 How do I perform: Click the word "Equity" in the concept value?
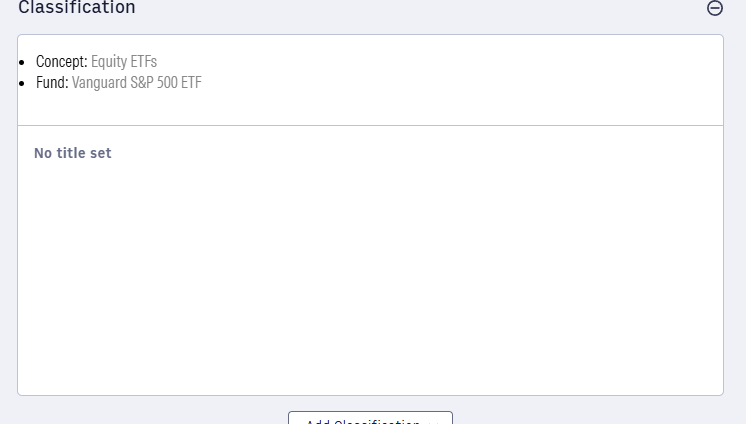coord(108,62)
